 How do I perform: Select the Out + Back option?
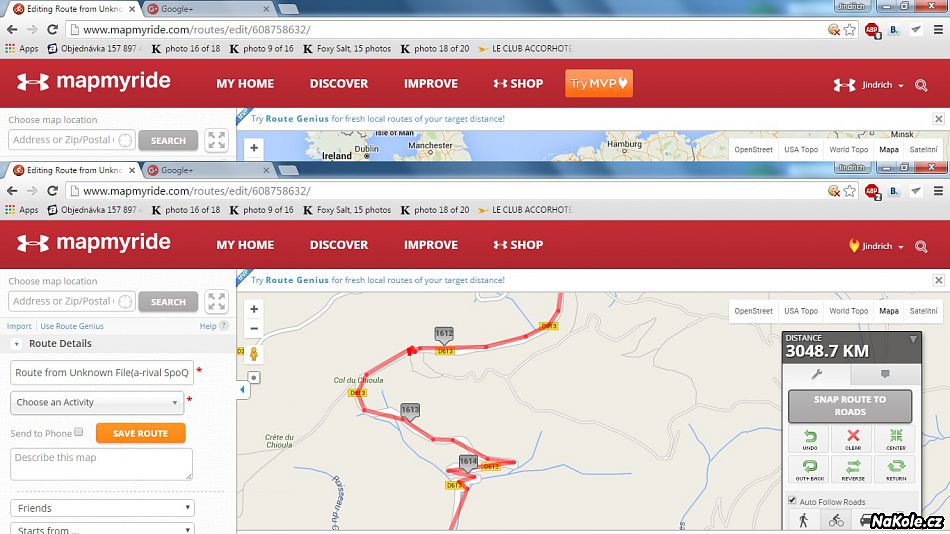[808, 470]
